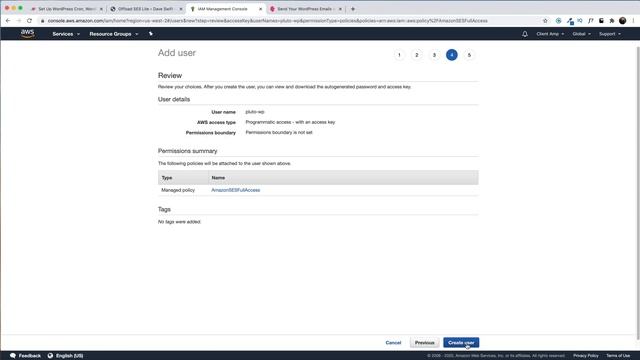Close the Set Up WordPress Cron tab
Screen dimensions: 640x360
tap(101, 9)
